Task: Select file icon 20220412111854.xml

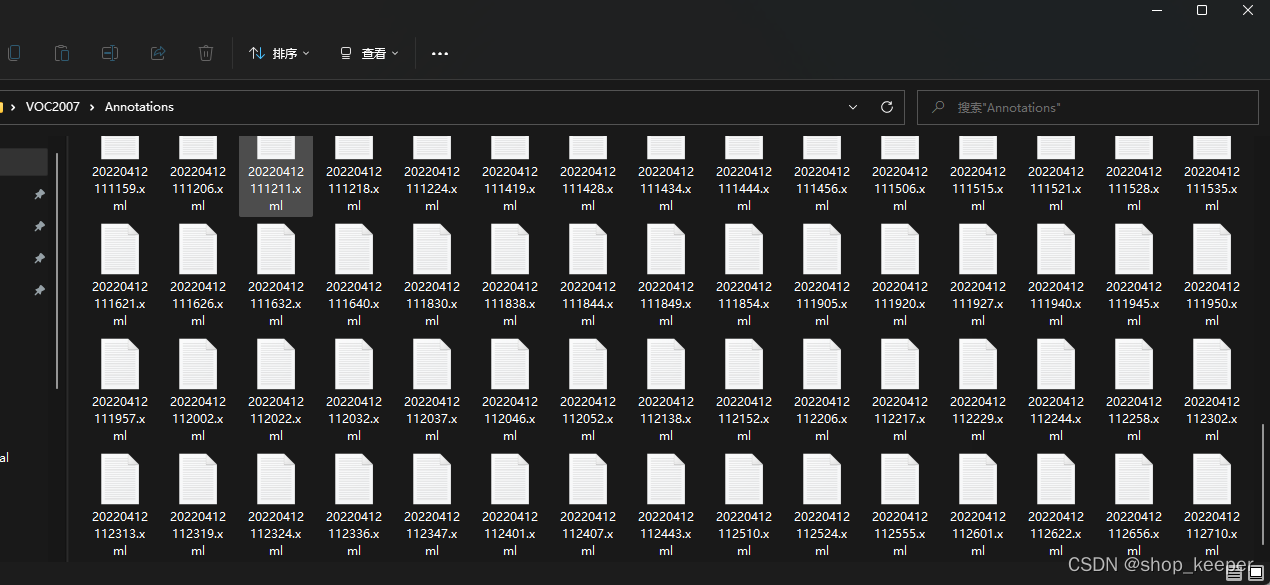Action: pyautogui.click(x=744, y=249)
